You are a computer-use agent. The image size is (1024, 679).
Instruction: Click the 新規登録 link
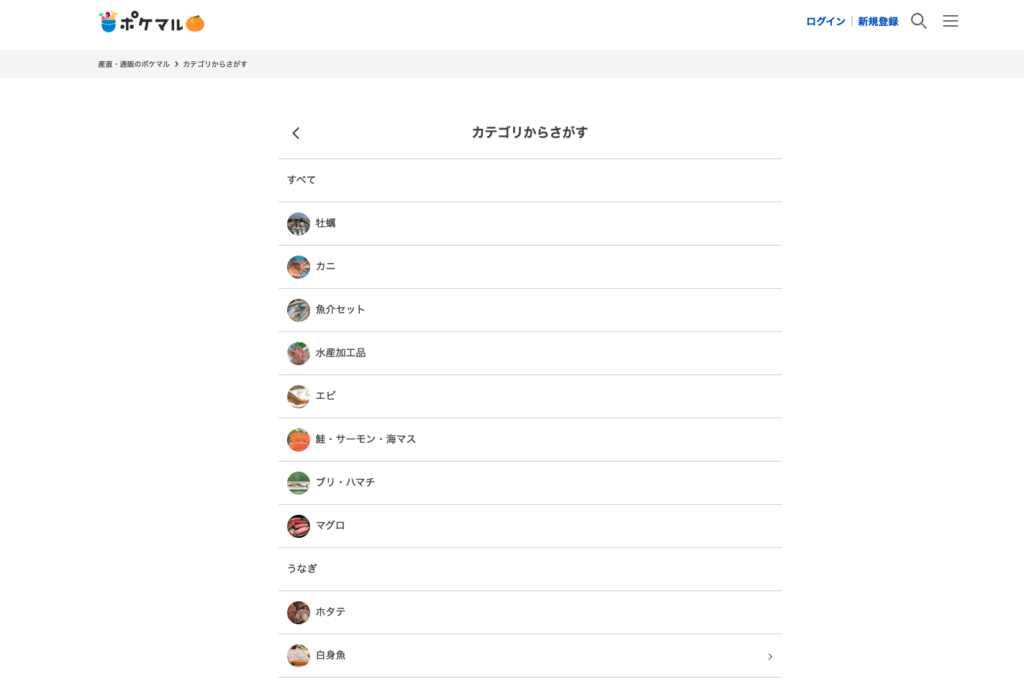877,21
